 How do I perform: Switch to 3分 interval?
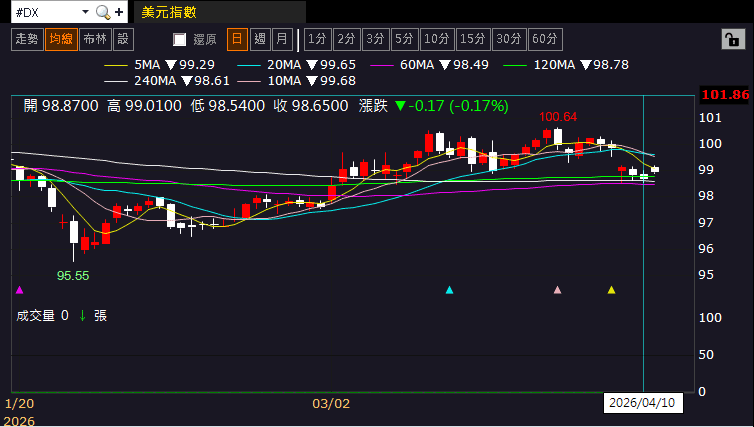pos(375,39)
